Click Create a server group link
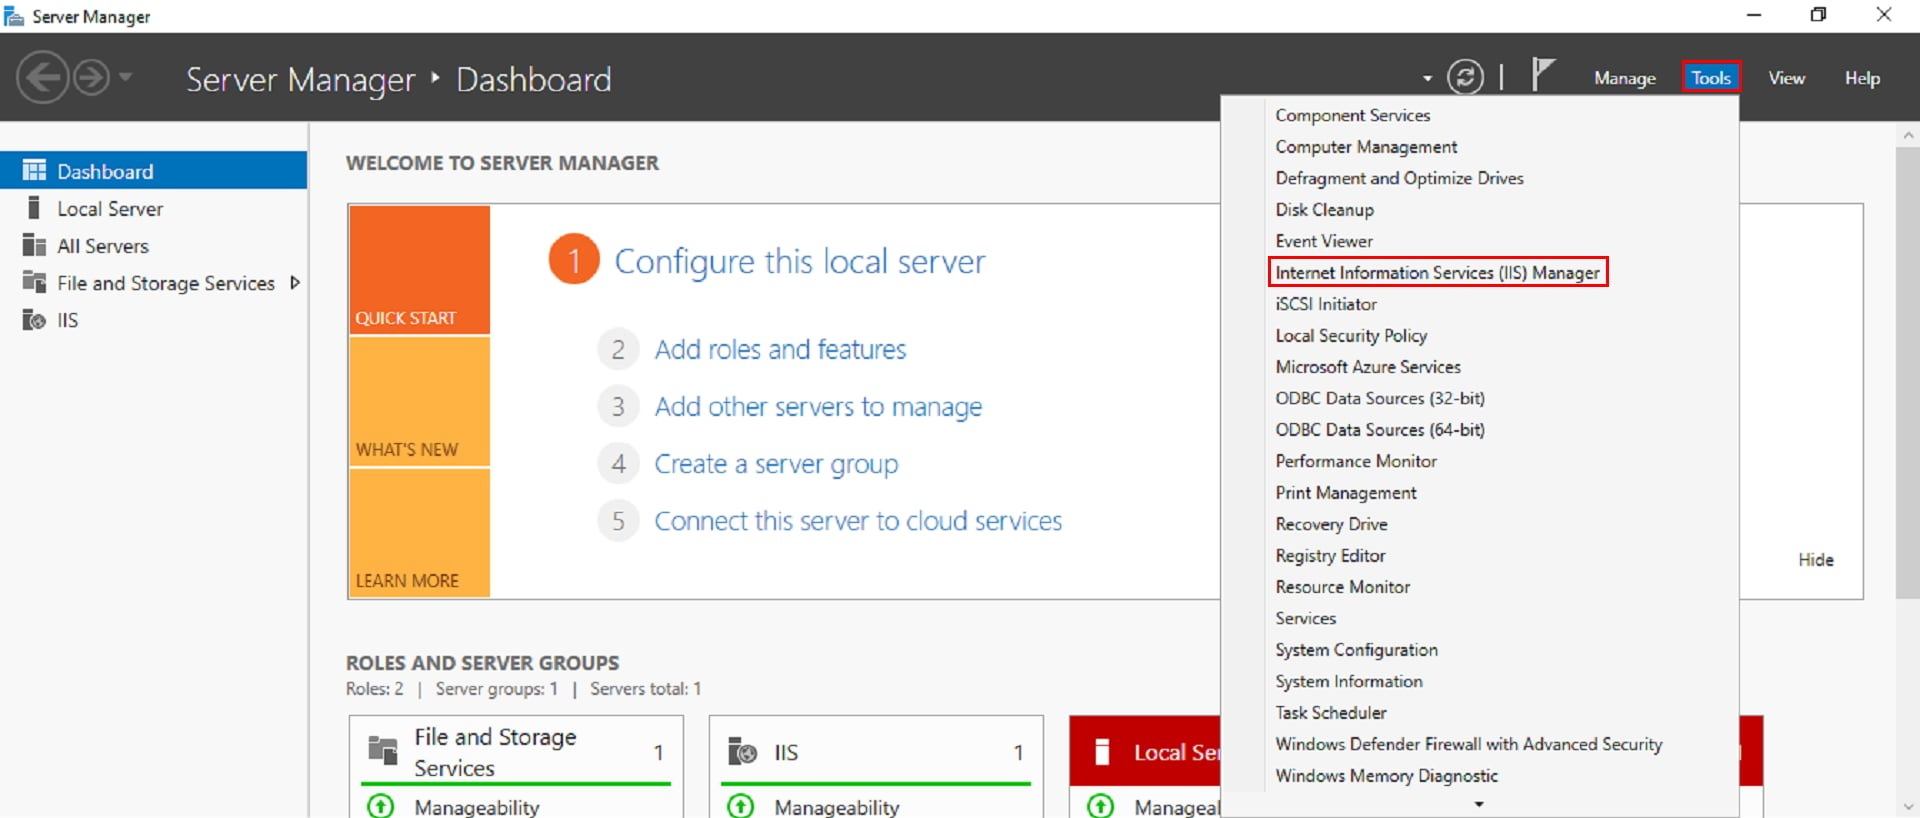Image resolution: width=1920 pixels, height=818 pixels. click(776, 464)
